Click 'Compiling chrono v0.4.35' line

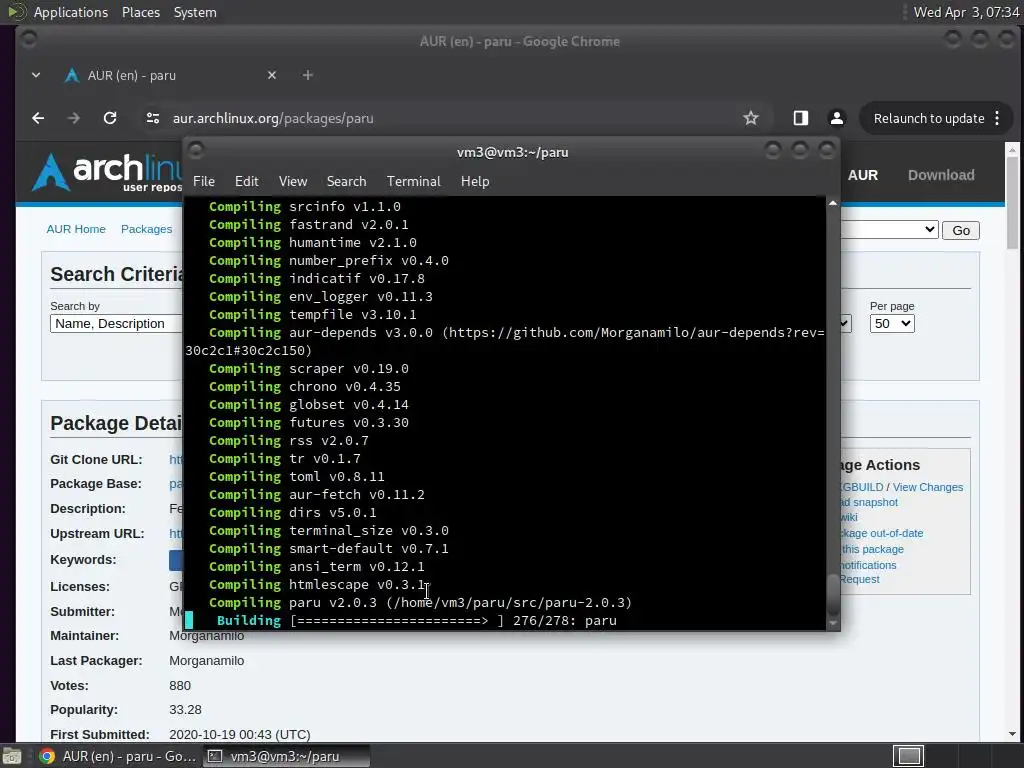coord(304,387)
